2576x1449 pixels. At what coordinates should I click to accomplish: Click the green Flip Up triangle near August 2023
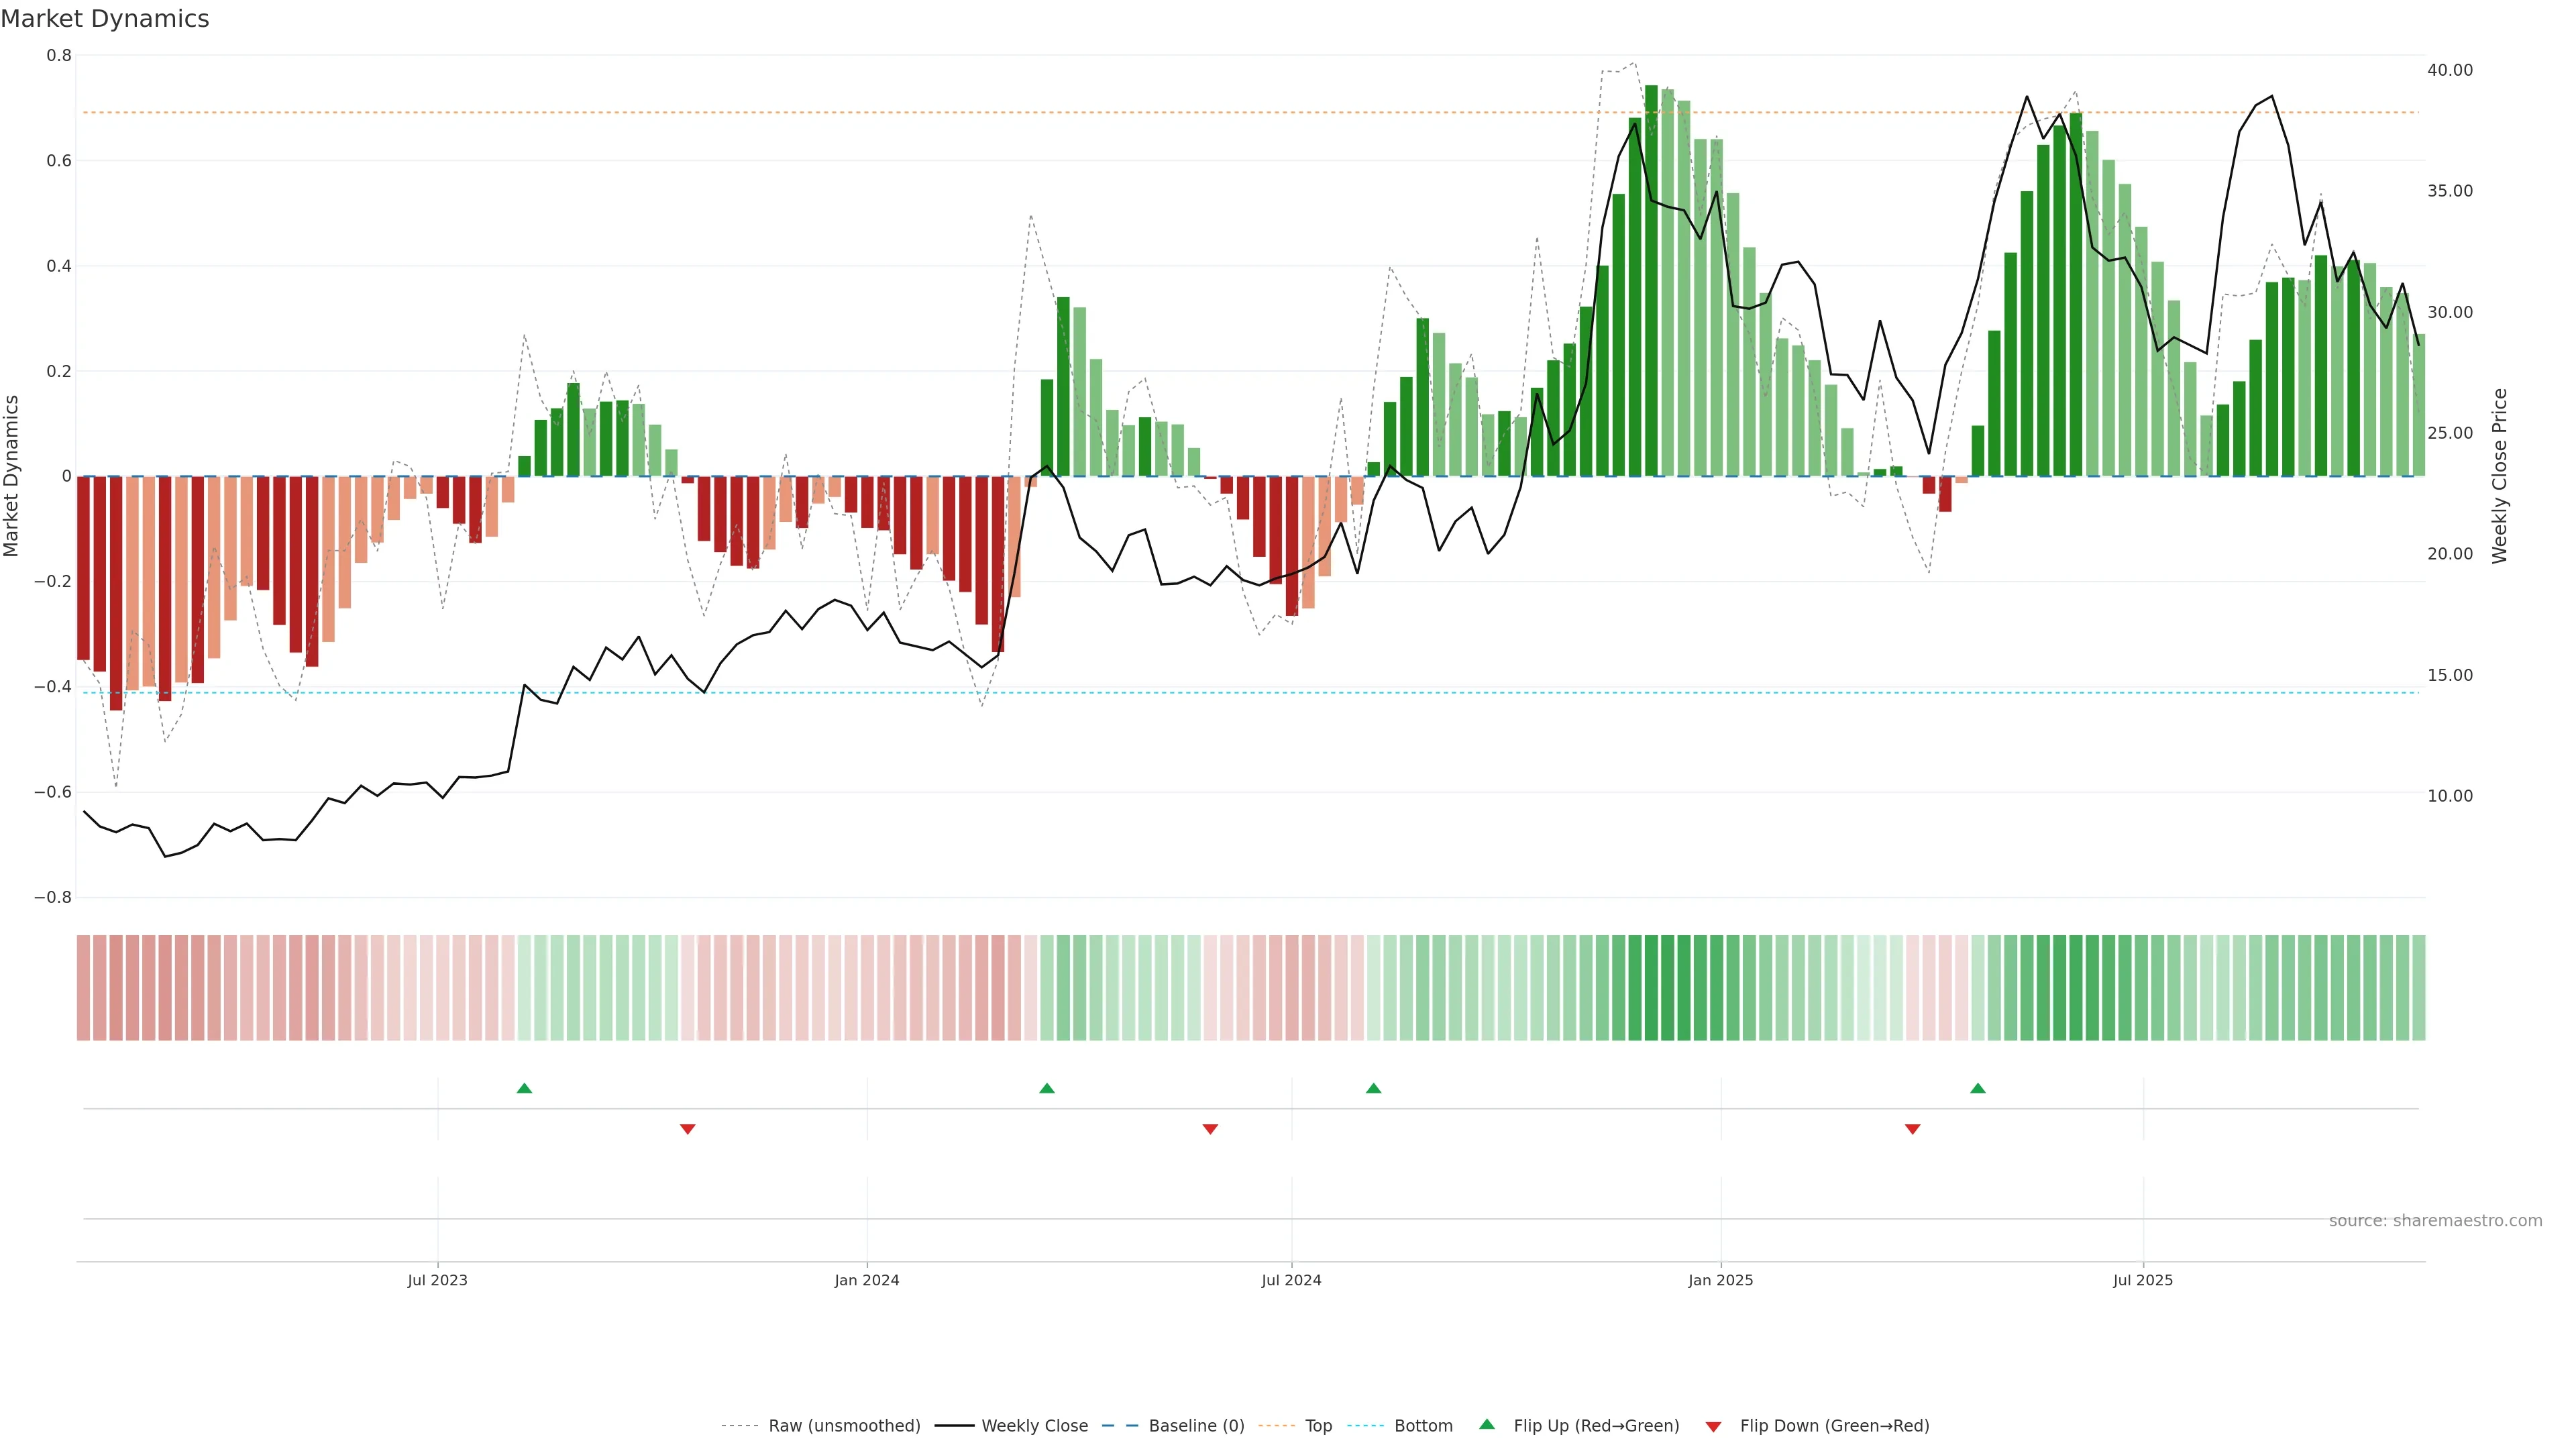coord(524,1088)
